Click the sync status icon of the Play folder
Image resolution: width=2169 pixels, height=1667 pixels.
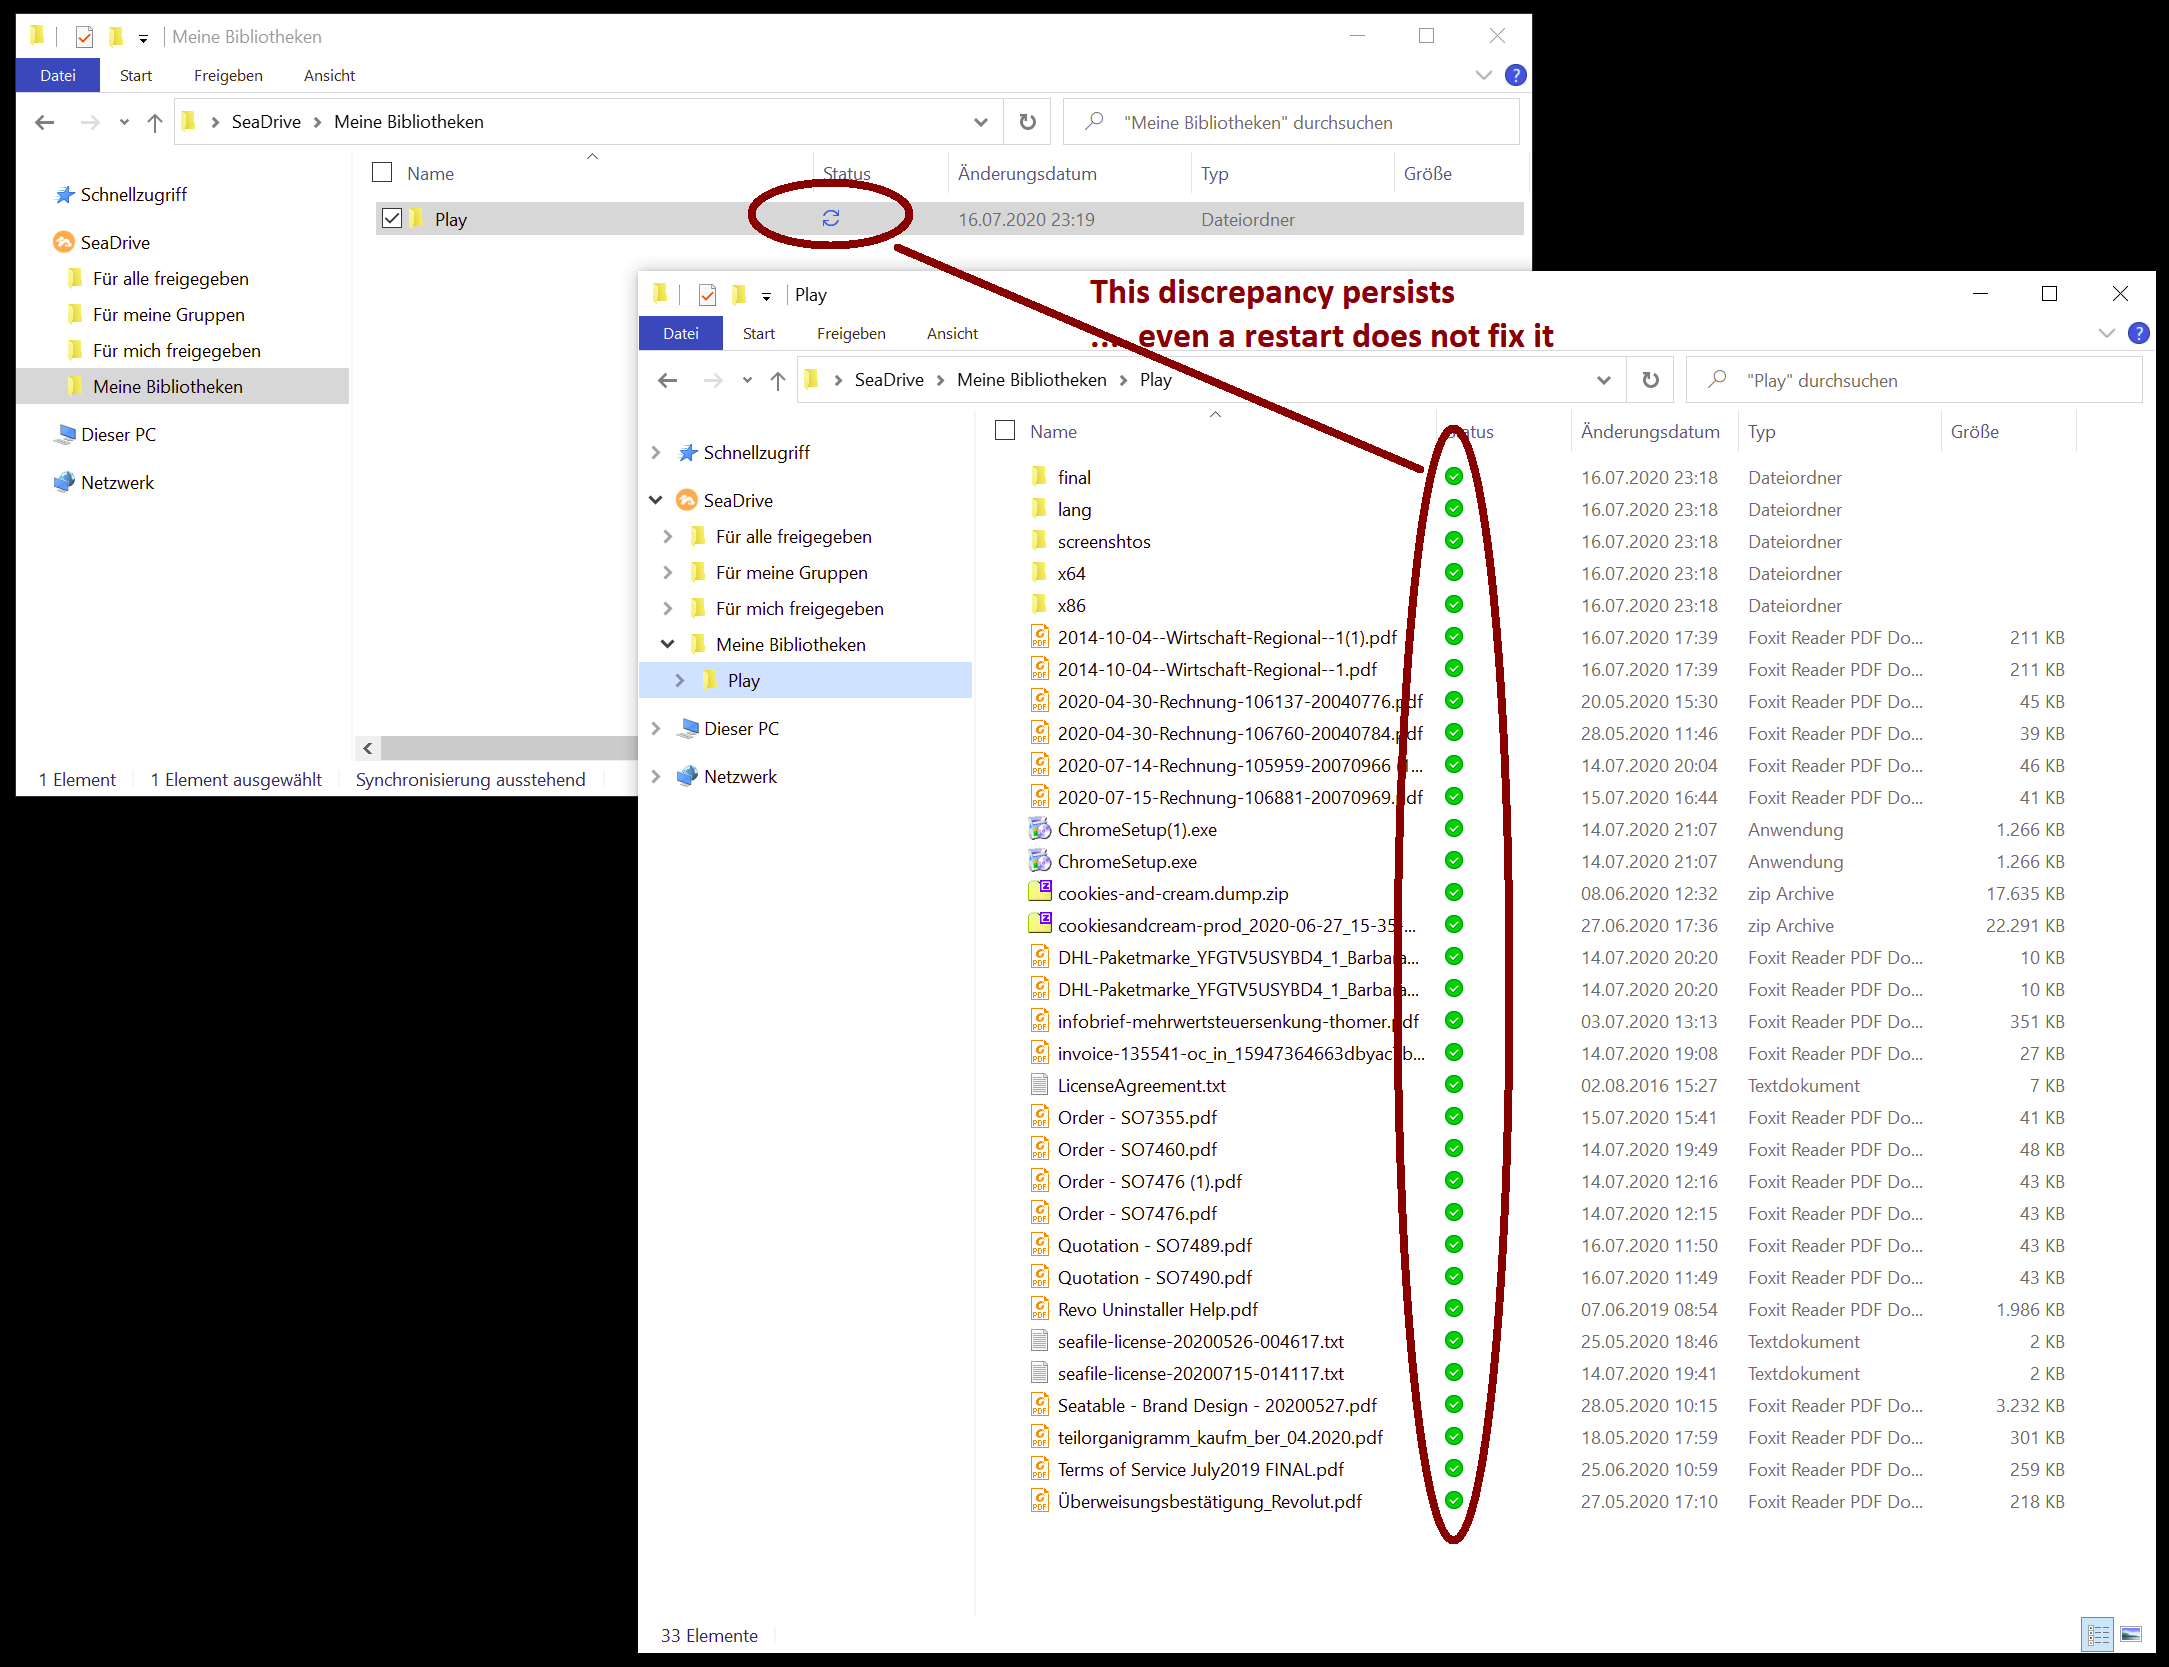[x=830, y=218]
